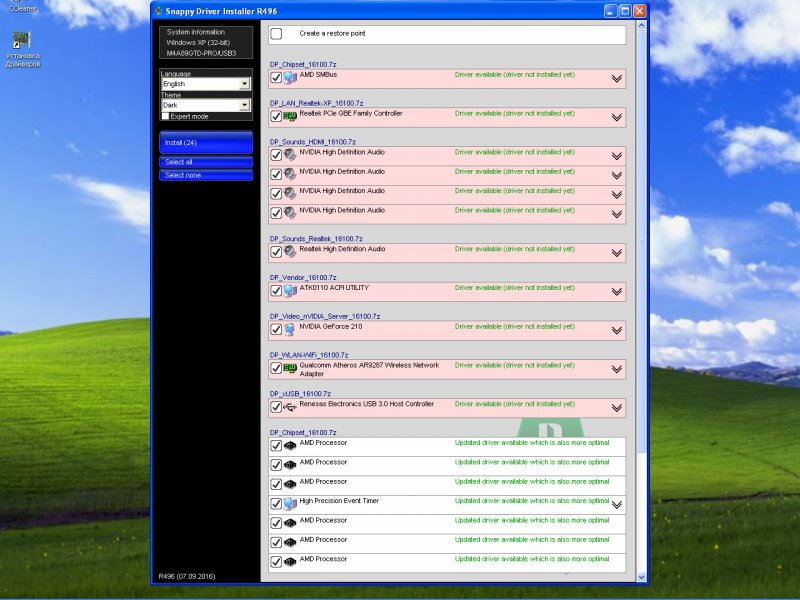The height and width of the screenshot is (600, 800).
Task: Click the R496 (07.09.2016) version text
Action: 187,577
